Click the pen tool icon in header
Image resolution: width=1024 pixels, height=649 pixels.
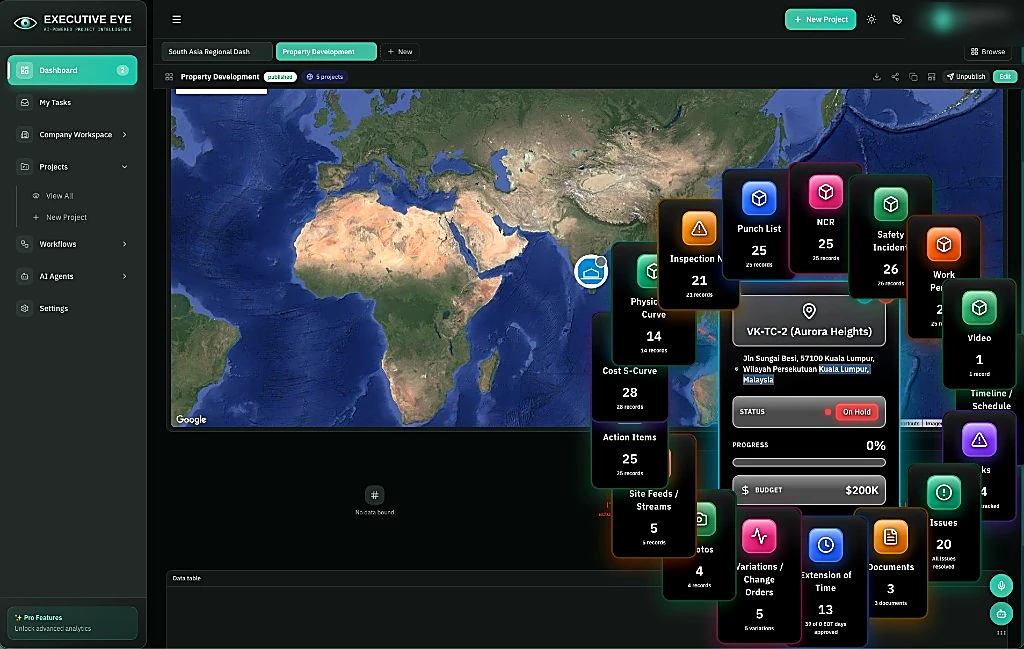pyautogui.click(x=897, y=20)
